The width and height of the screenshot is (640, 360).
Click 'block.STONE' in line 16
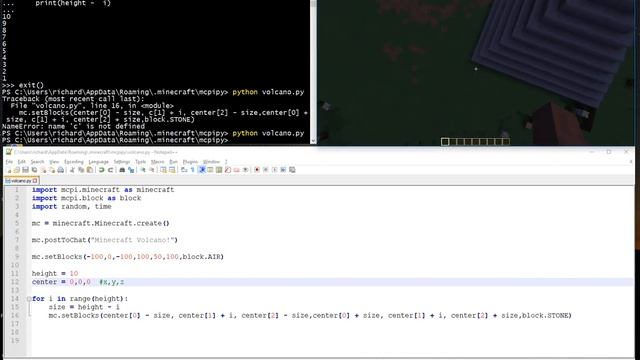pyautogui.click(x=545, y=316)
